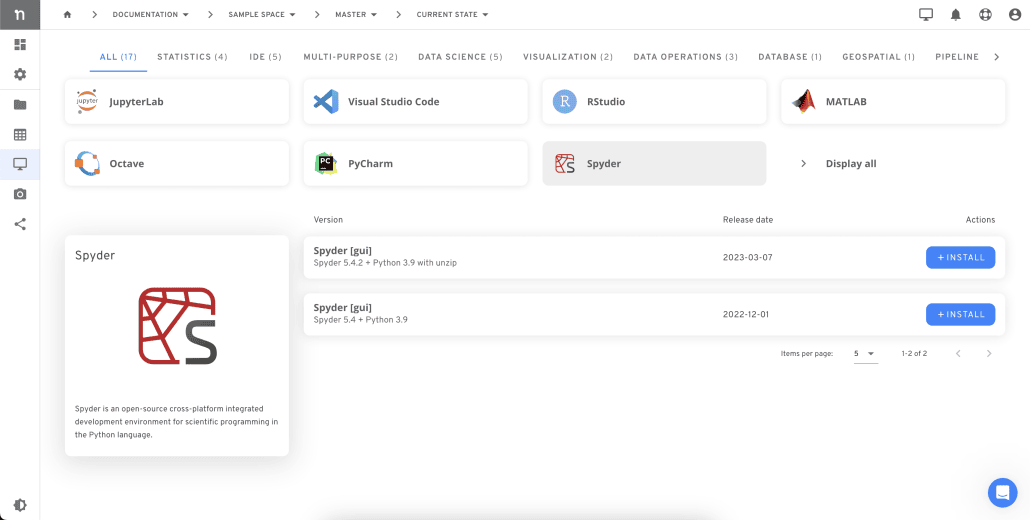Install Spyder 5.4.2 with unzip
This screenshot has width=1030, height=520.
pos(960,257)
